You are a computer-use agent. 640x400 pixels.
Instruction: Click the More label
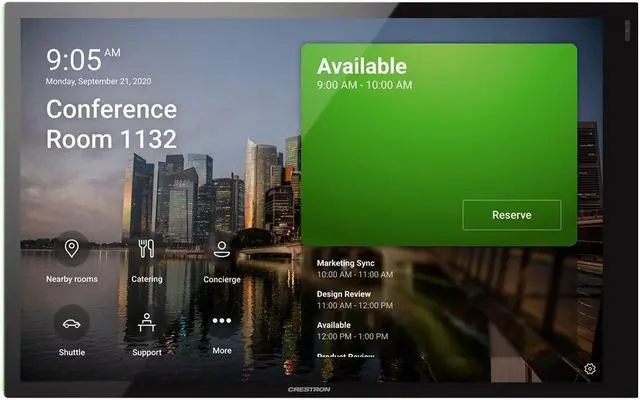[222, 350]
